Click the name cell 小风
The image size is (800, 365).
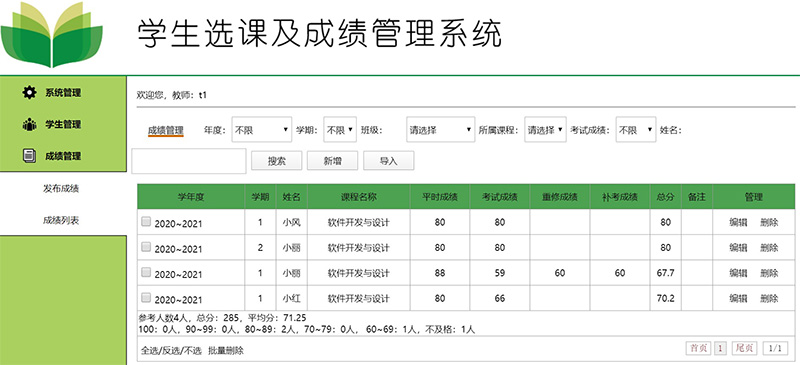291,222
